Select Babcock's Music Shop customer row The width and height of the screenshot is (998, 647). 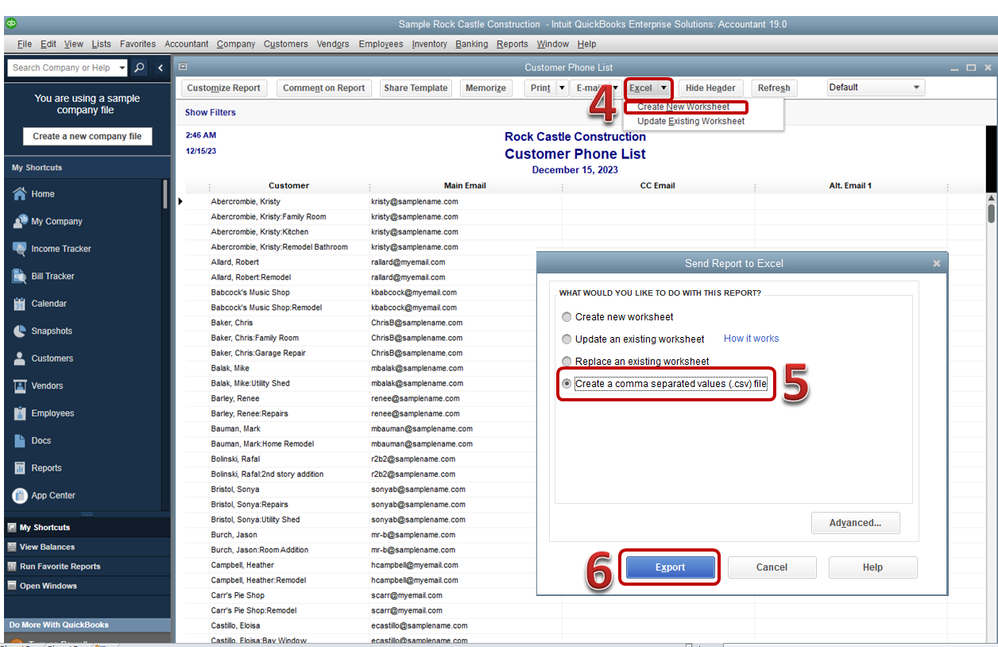tap(250, 292)
